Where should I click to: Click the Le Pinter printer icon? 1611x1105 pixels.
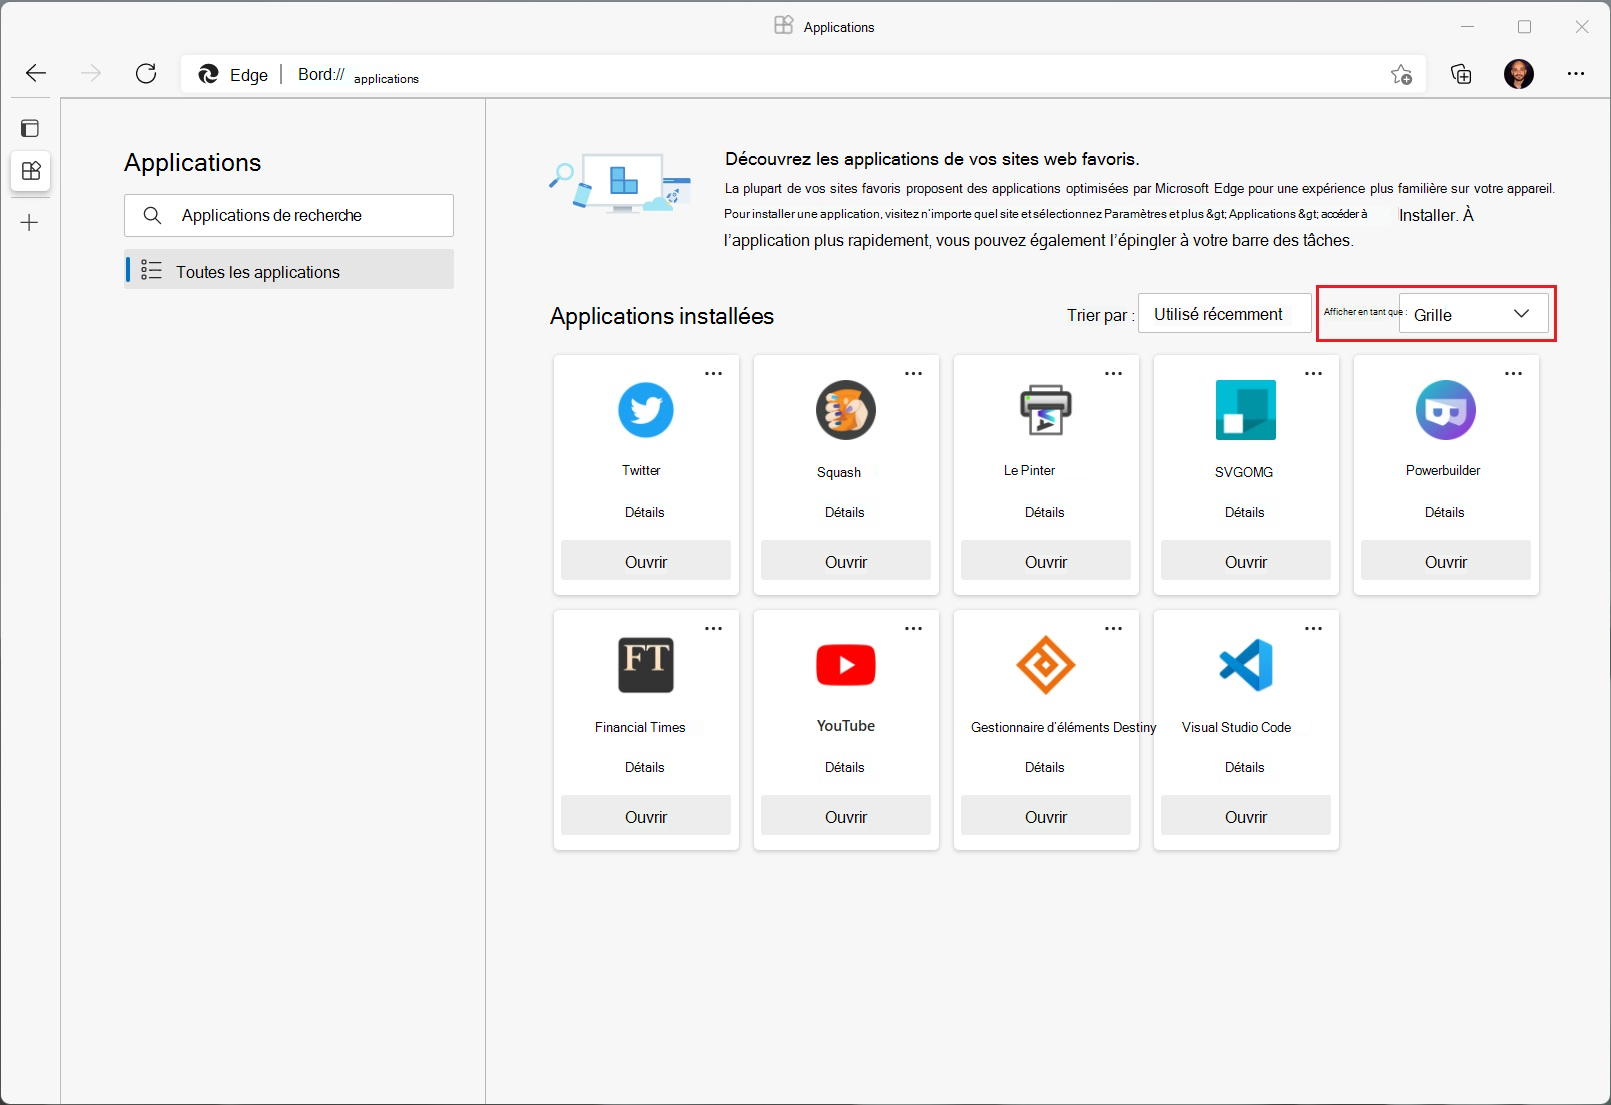[1046, 410]
